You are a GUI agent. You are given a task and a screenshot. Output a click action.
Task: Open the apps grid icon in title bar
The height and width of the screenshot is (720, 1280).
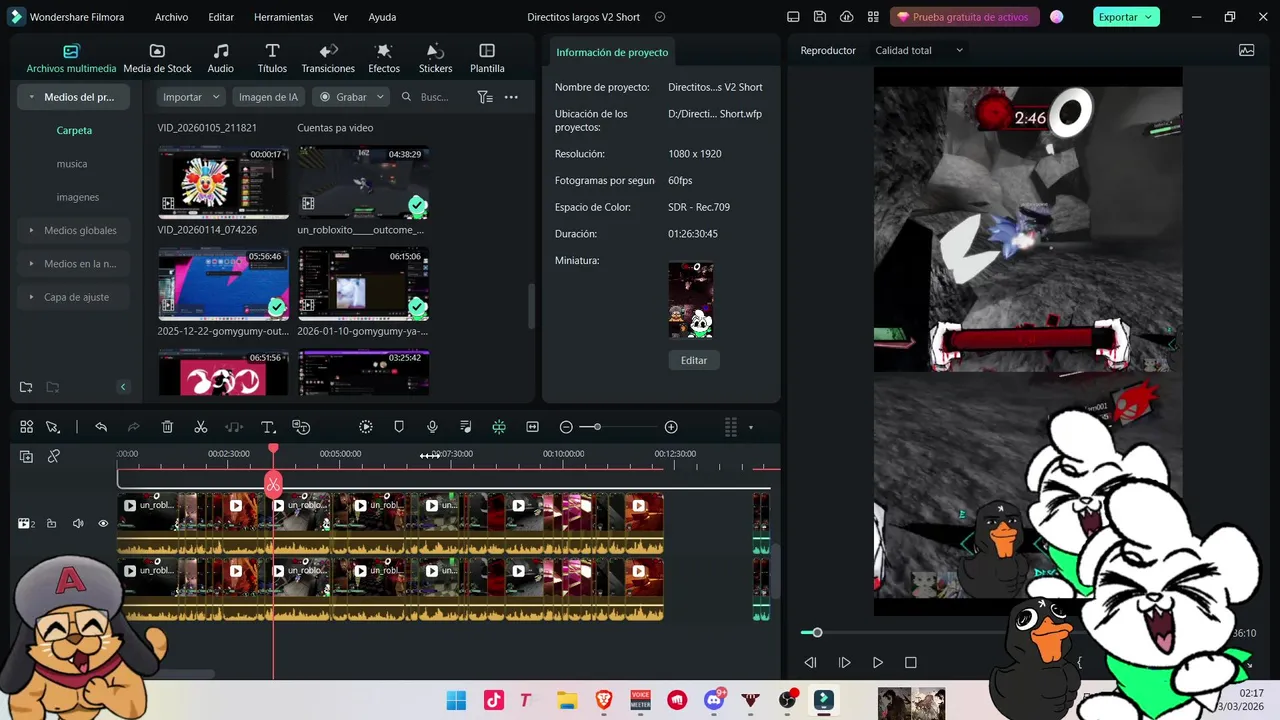pyautogui.click(x=874, y=17)
